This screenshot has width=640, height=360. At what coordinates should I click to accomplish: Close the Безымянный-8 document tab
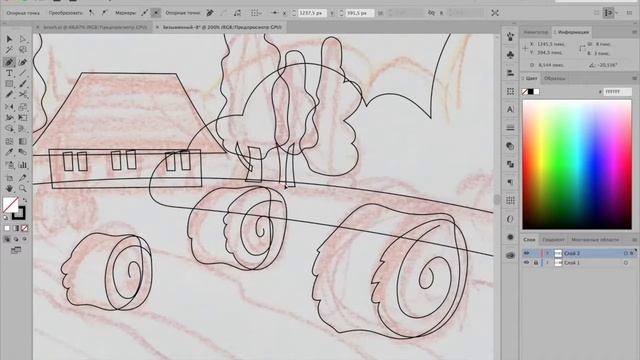[x=158, y=27]
